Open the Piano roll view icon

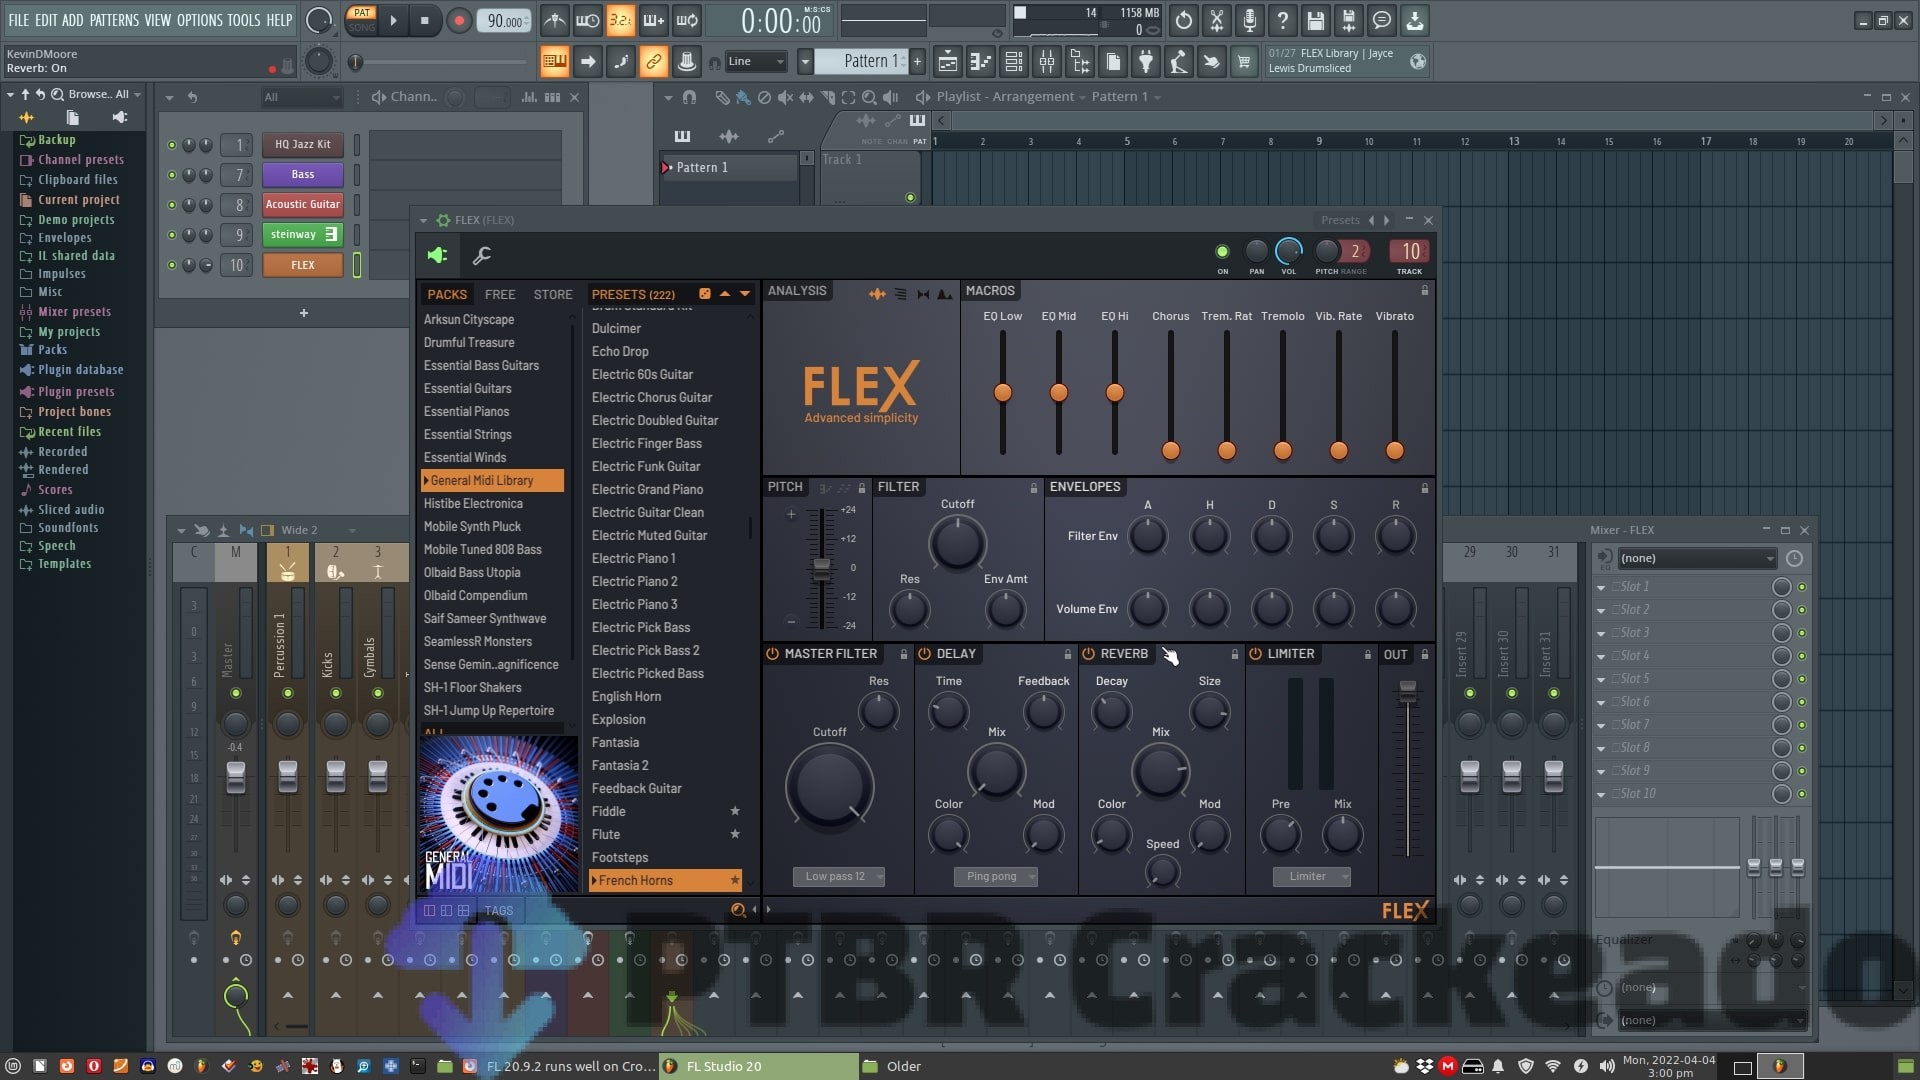(981, 62)
